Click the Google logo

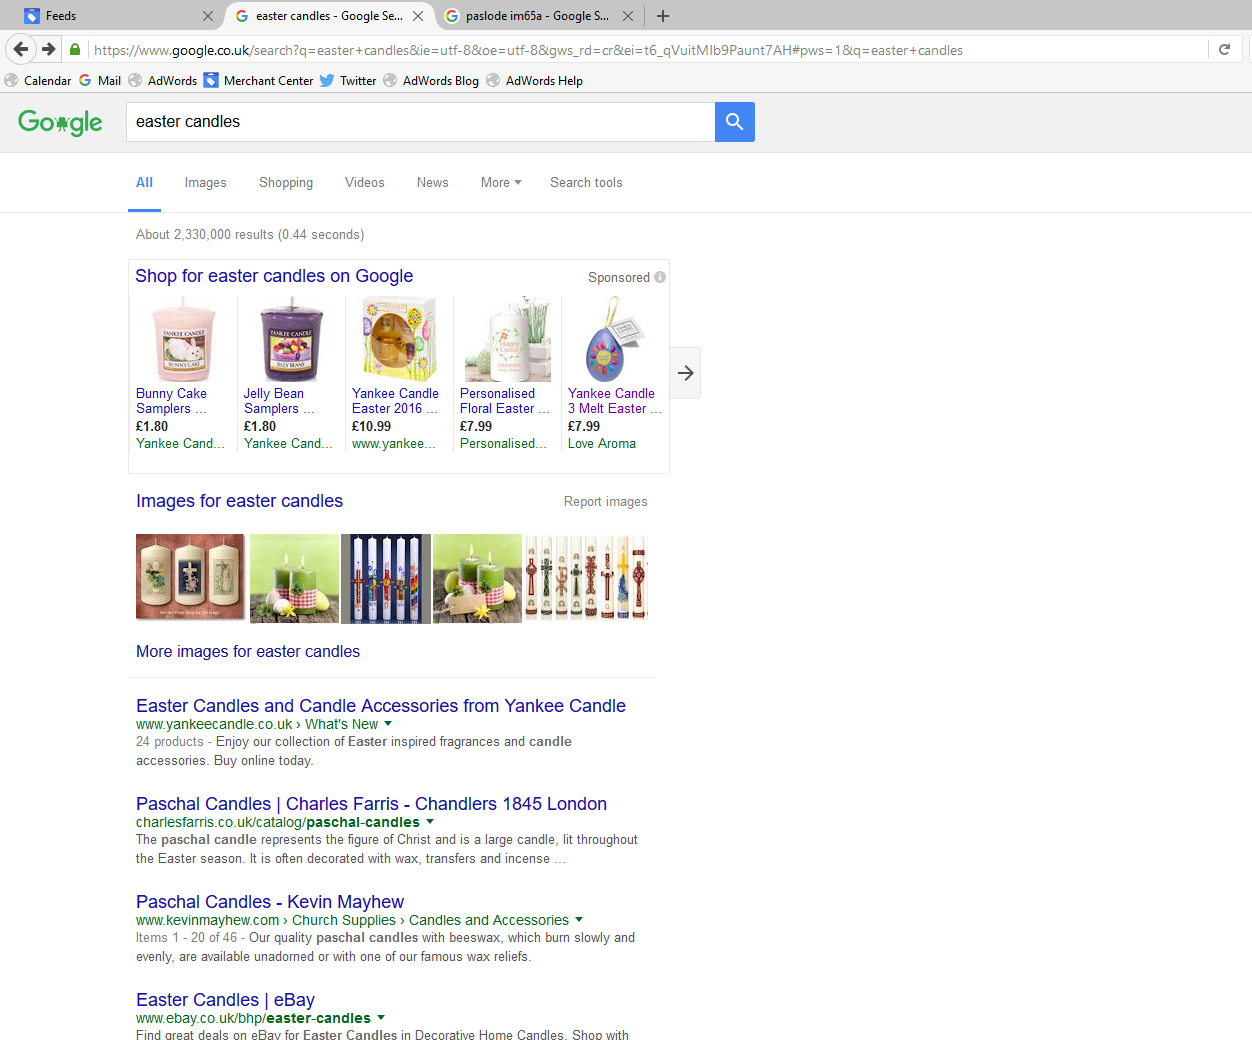(60, 122)
